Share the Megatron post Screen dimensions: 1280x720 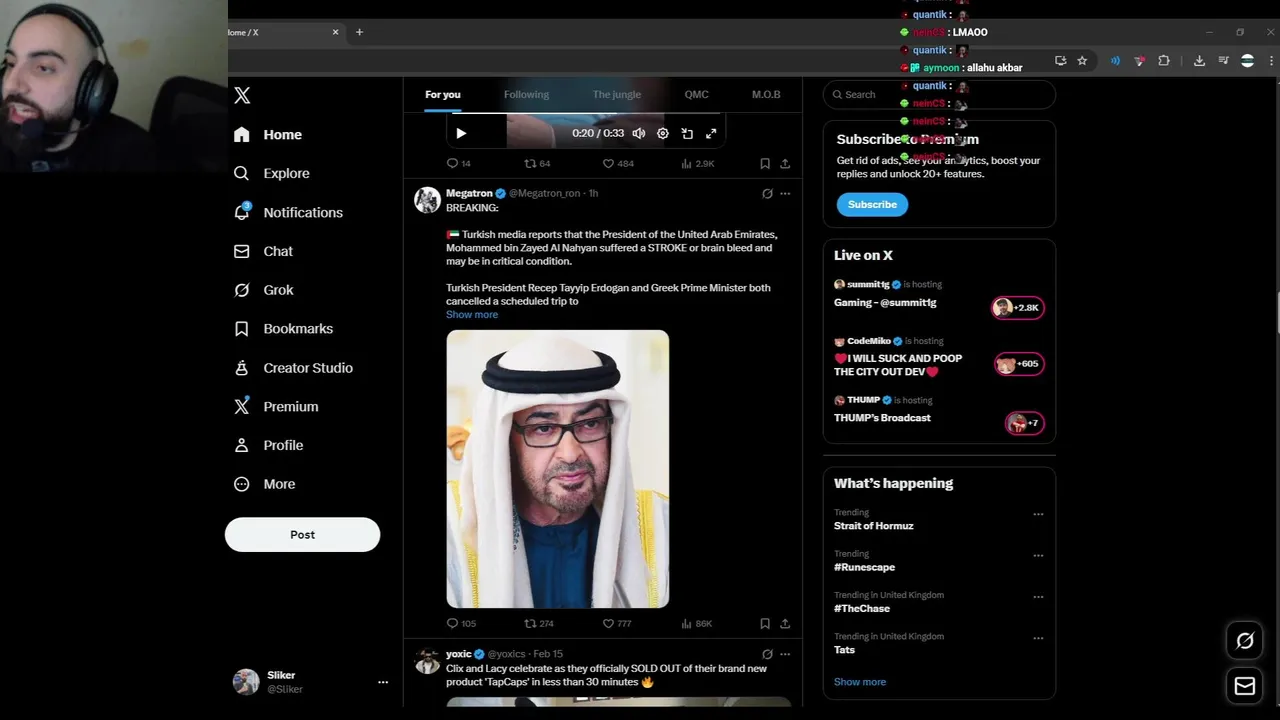[785, 623]
